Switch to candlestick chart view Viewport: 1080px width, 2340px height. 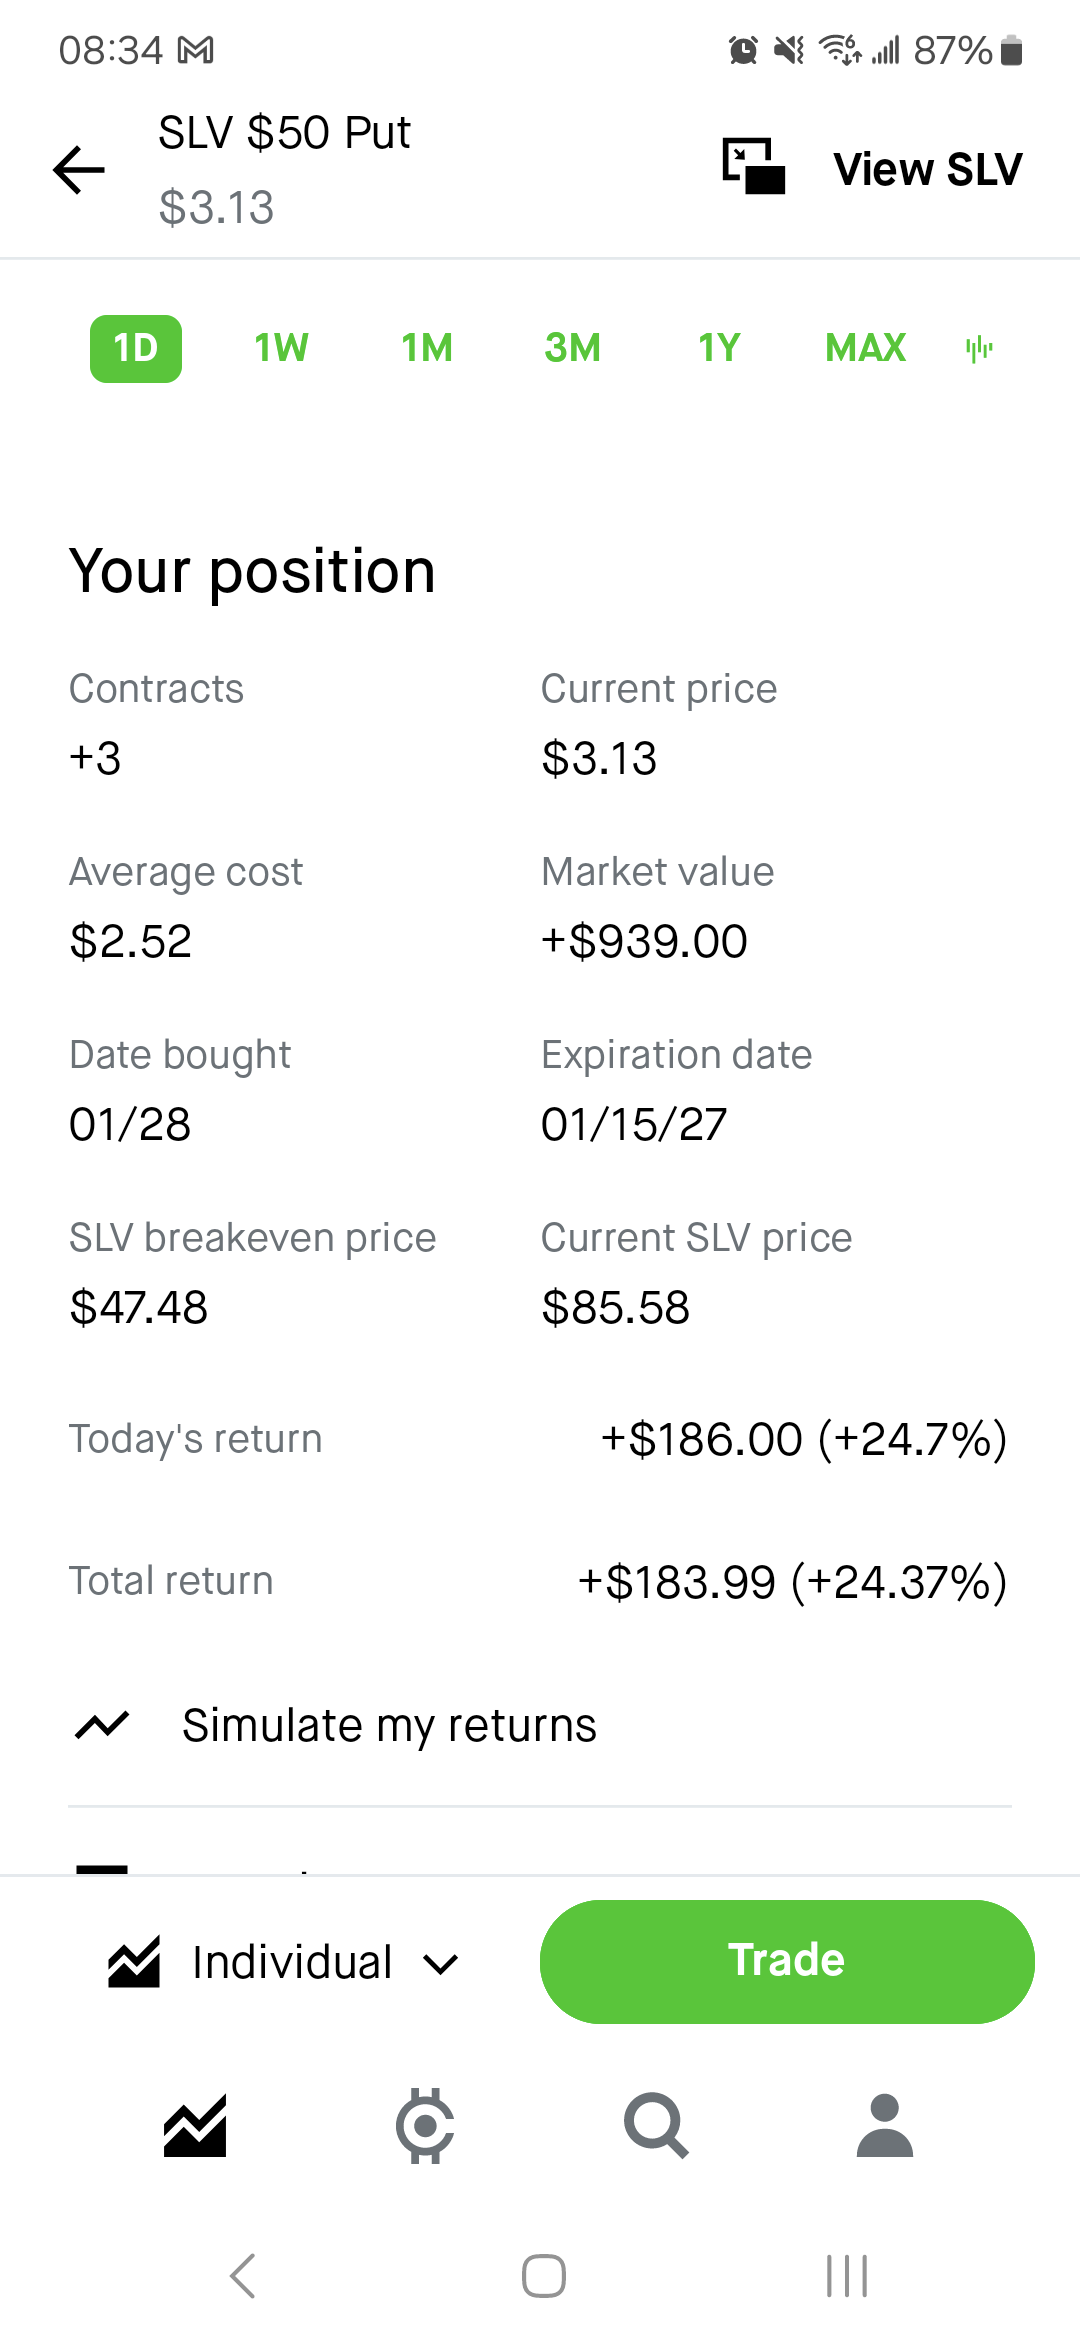pos(979,348)
